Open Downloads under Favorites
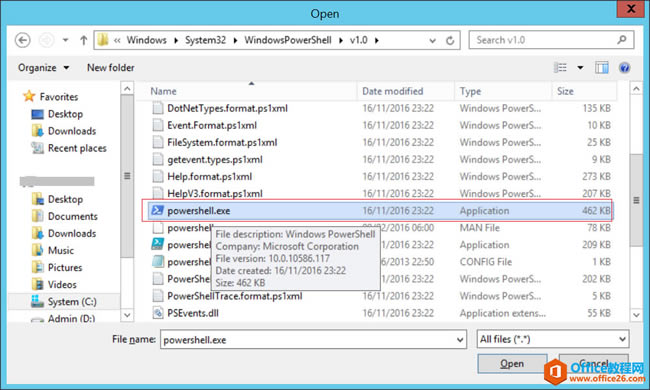 coord(72,131)
